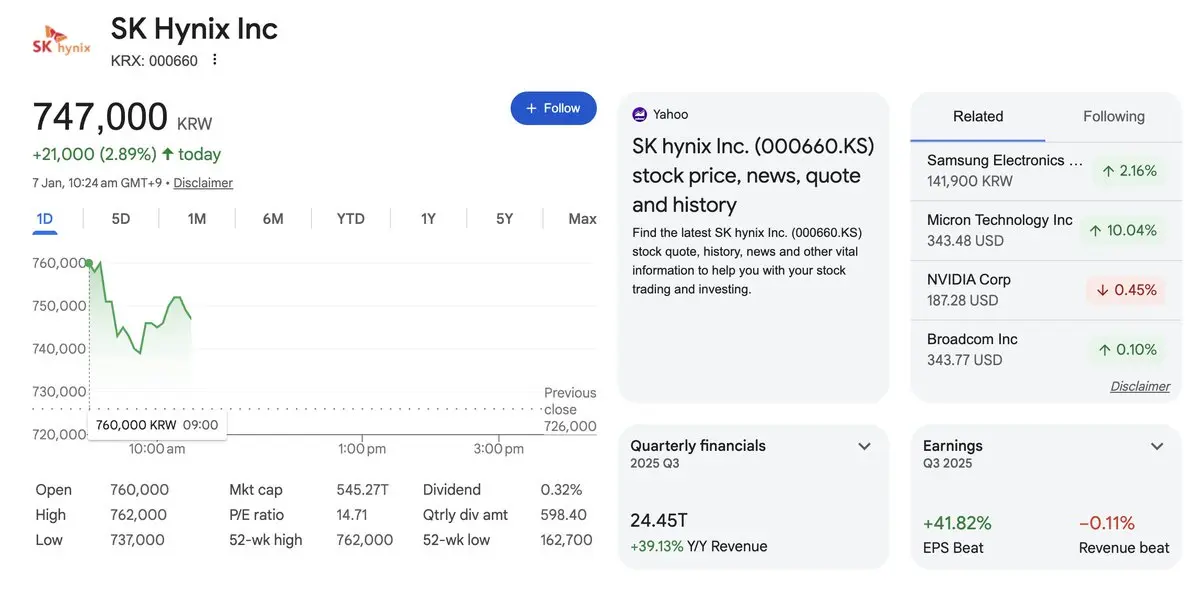The width and height of the screenshot is (1200, 590).
Task: Click the 760,000 KRW chart data point
Action: [x=90, y=264]
